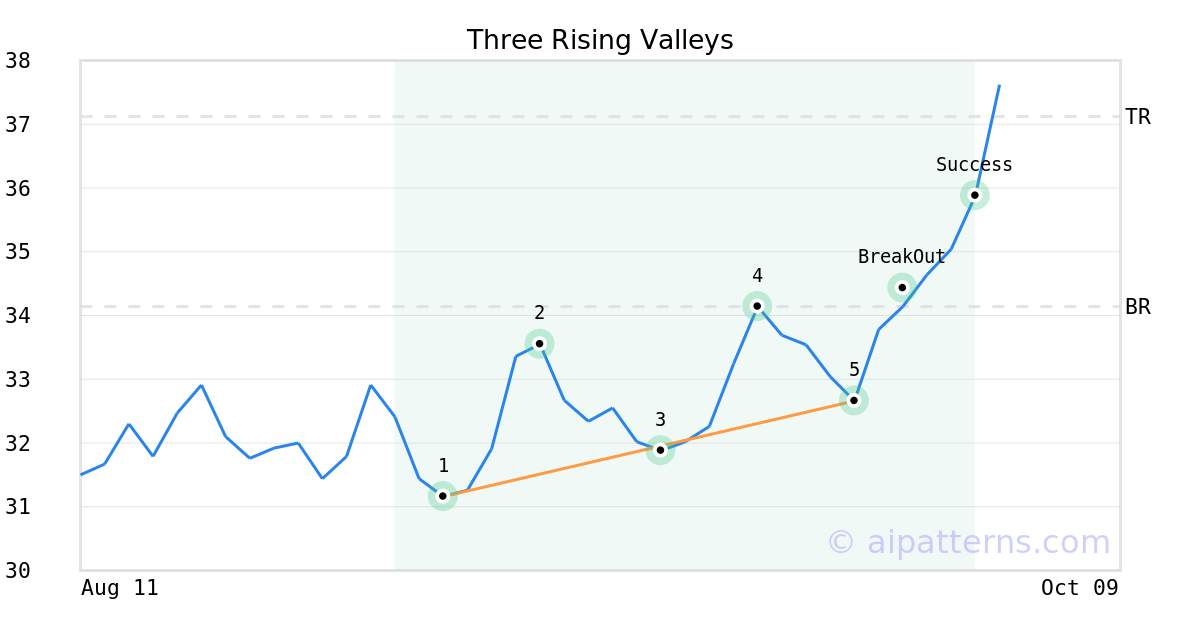
Task: Select the Aug 11 start date label
Action: [120, 588]
